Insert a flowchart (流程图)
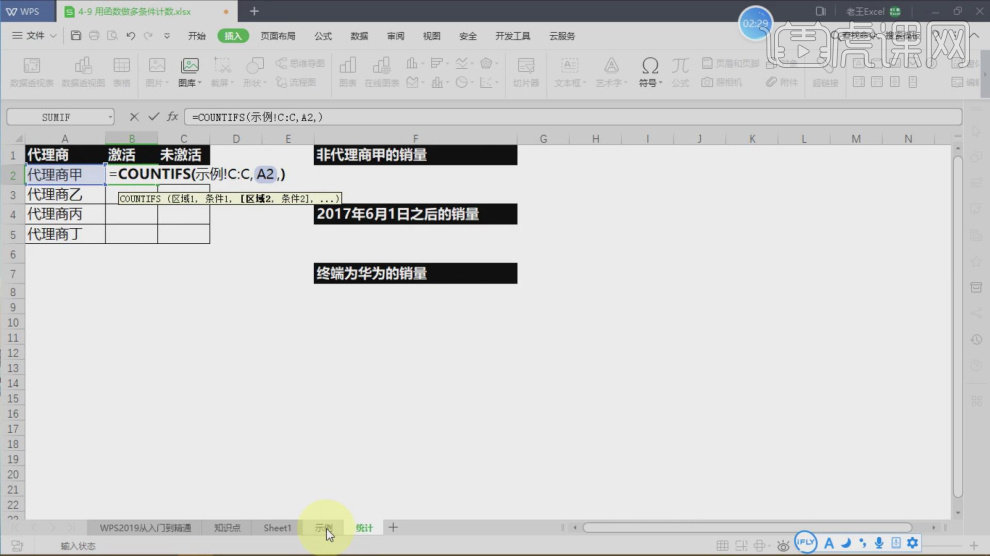Image resolution: width=990 pixels, height=556 pixels. [x=296, y=83]
